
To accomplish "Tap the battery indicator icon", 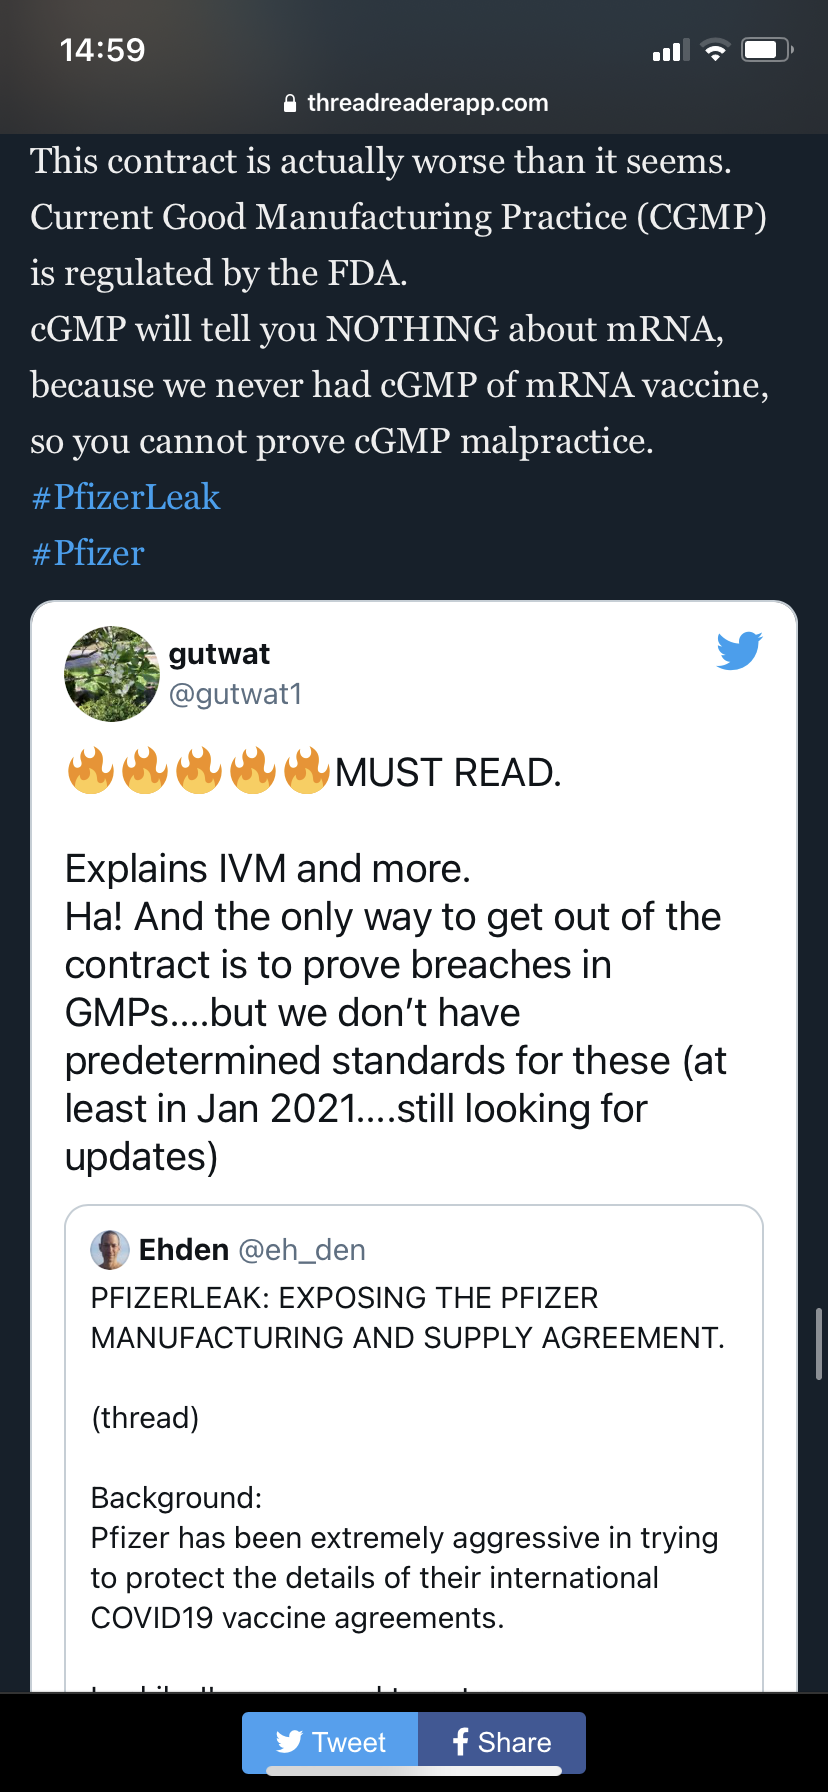I will [767, 50].
